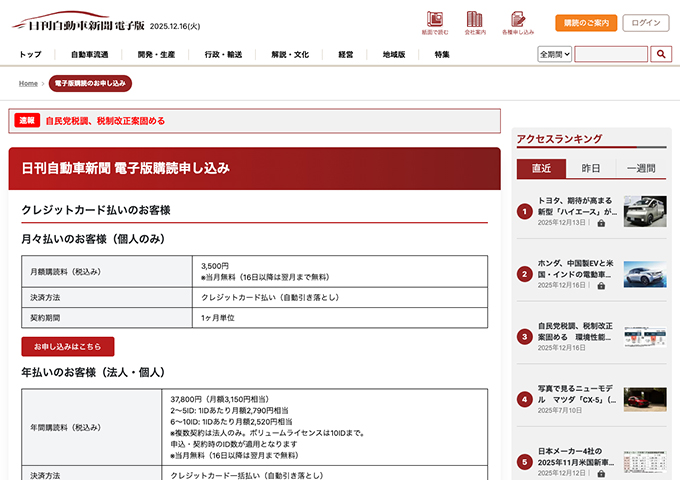Click the アクセスランキング heading

click(559, 139)
